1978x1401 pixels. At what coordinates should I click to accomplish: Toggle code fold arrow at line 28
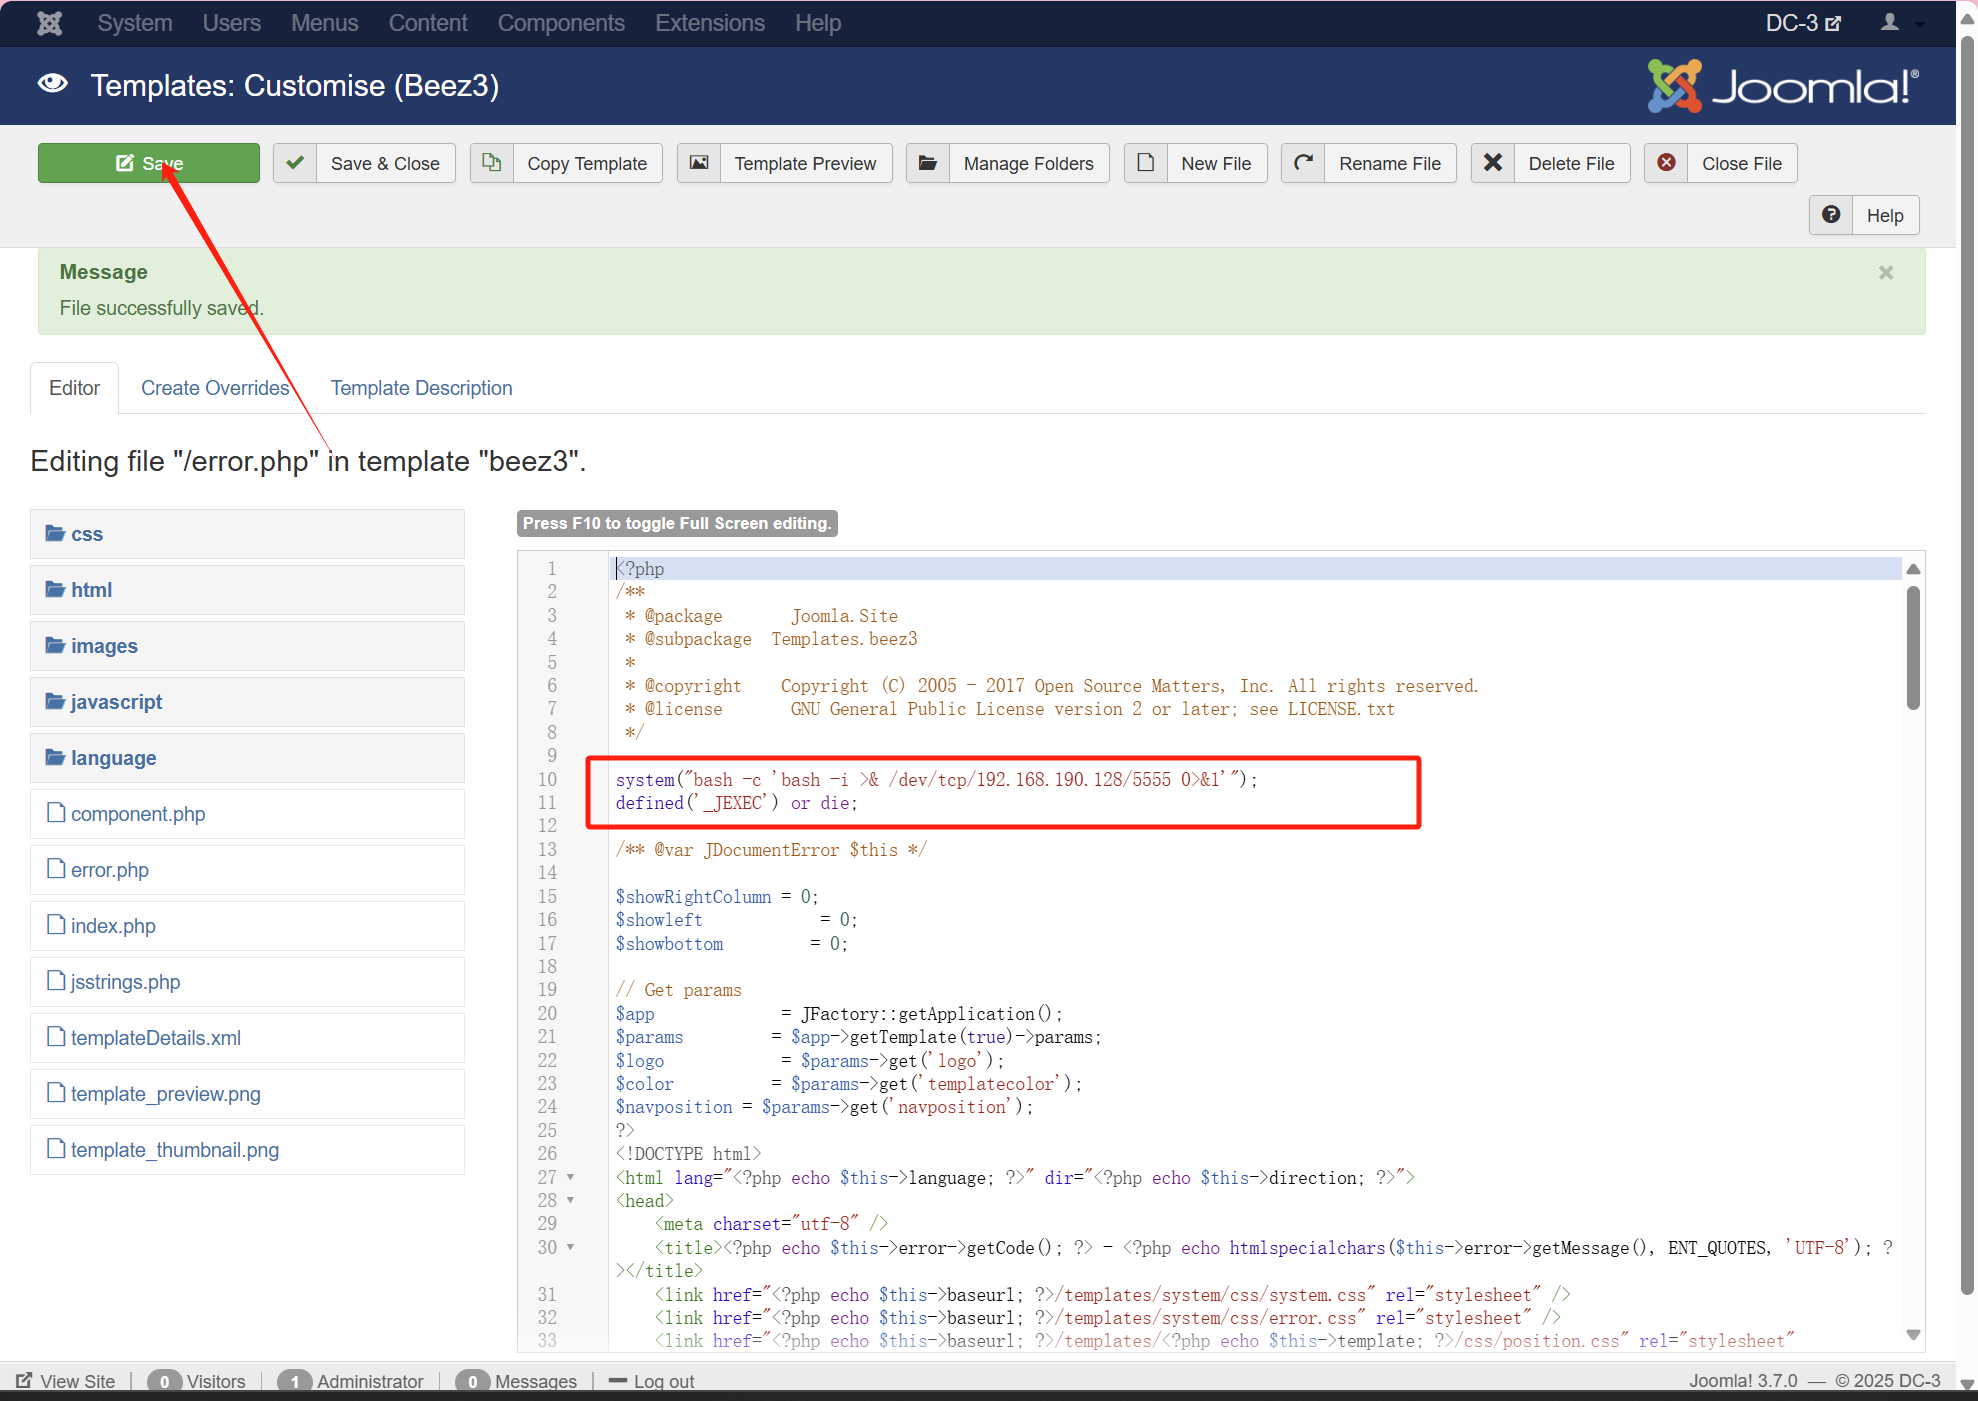(x=571, y=1200)
